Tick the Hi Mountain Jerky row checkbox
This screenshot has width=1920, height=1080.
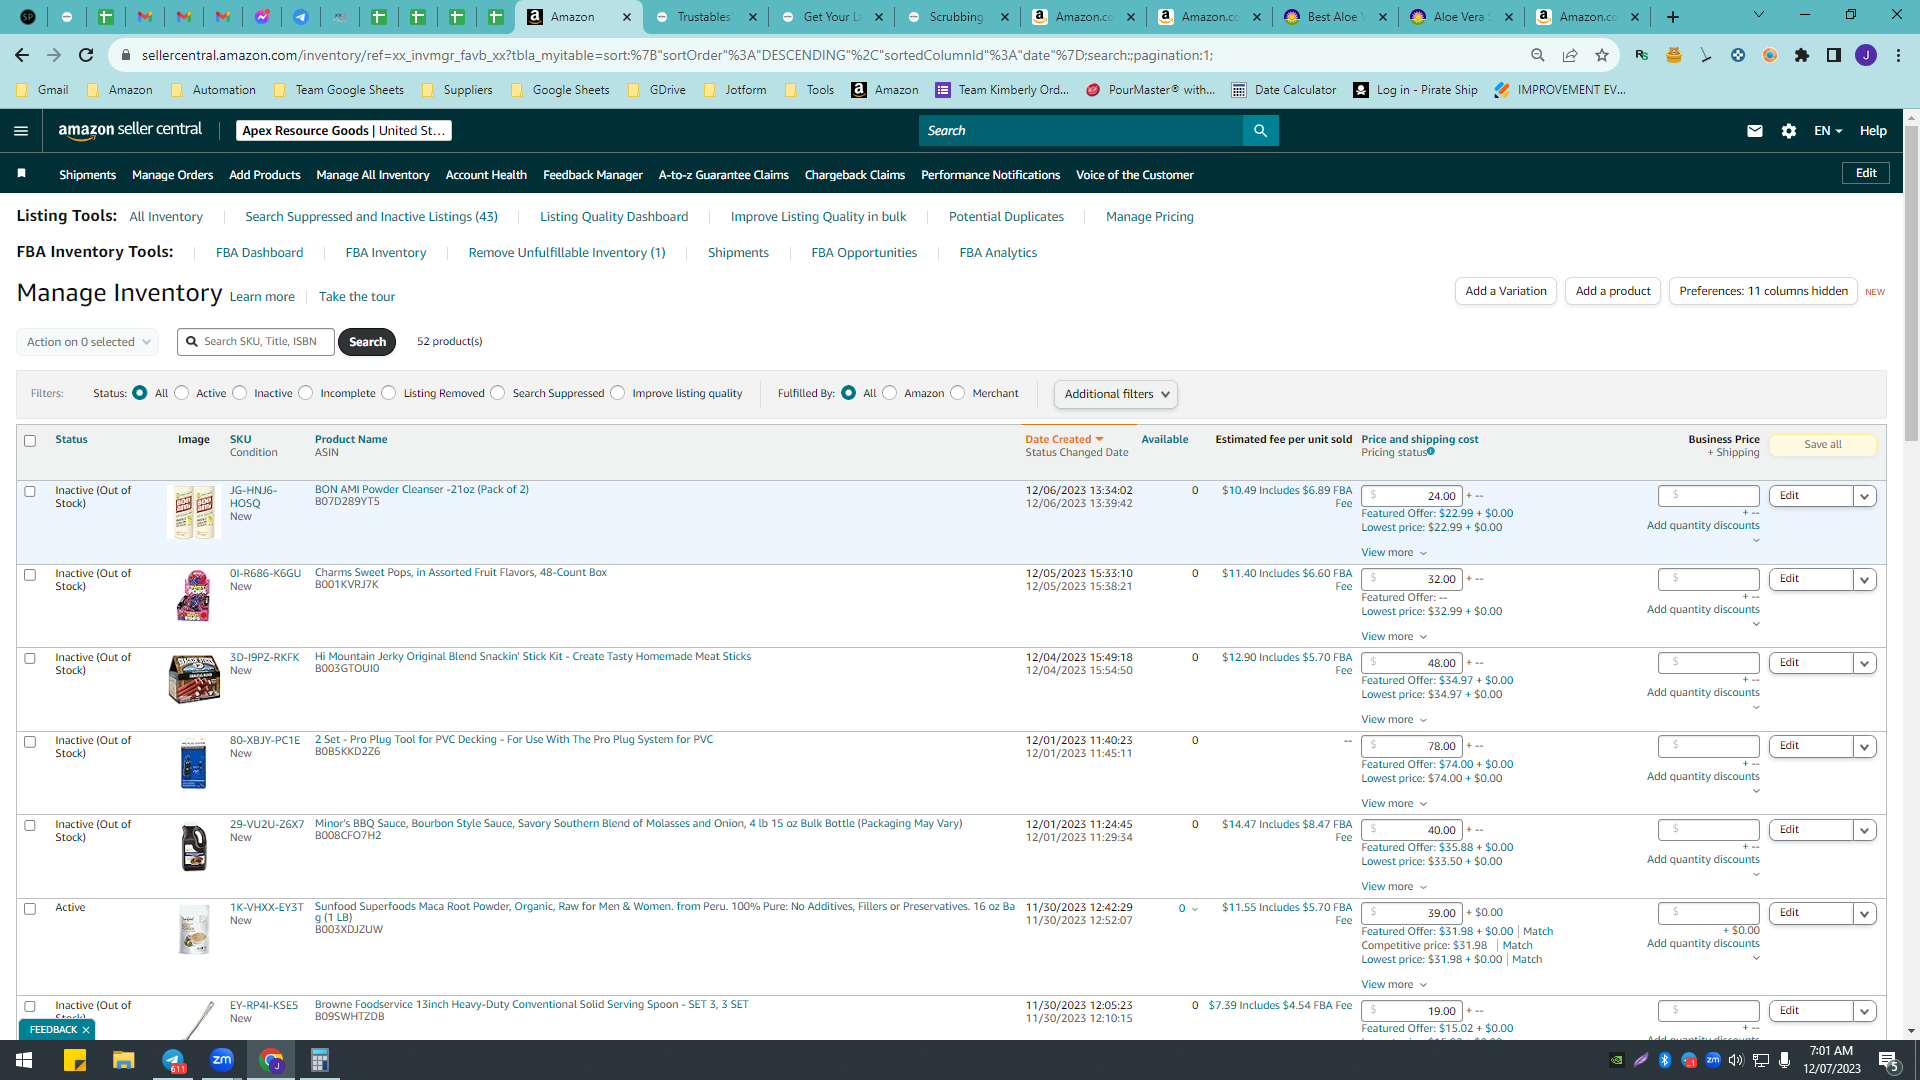click(30, 659)
